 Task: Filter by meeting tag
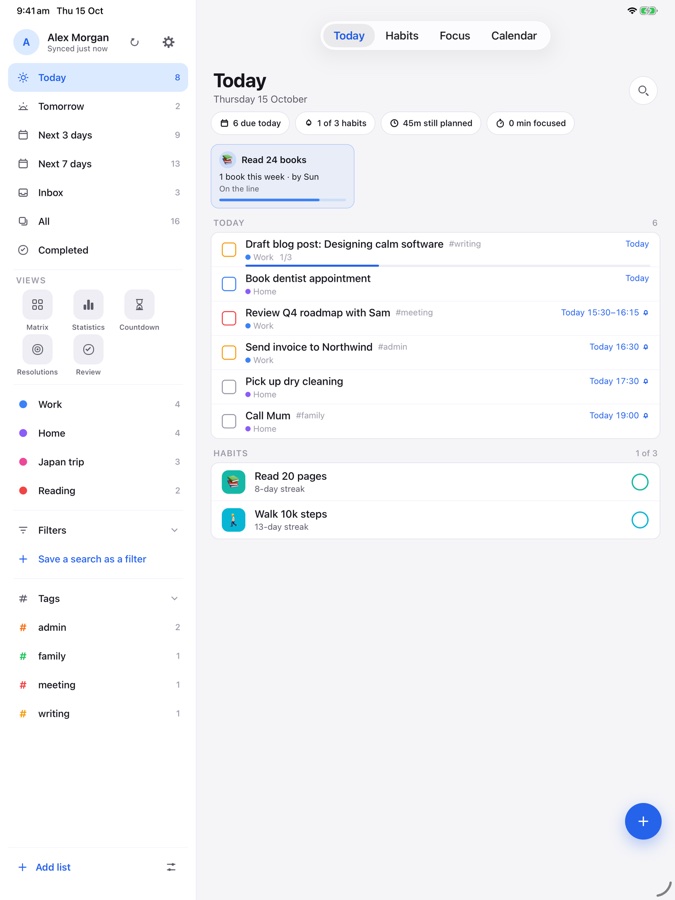click(x=98, y=685)
